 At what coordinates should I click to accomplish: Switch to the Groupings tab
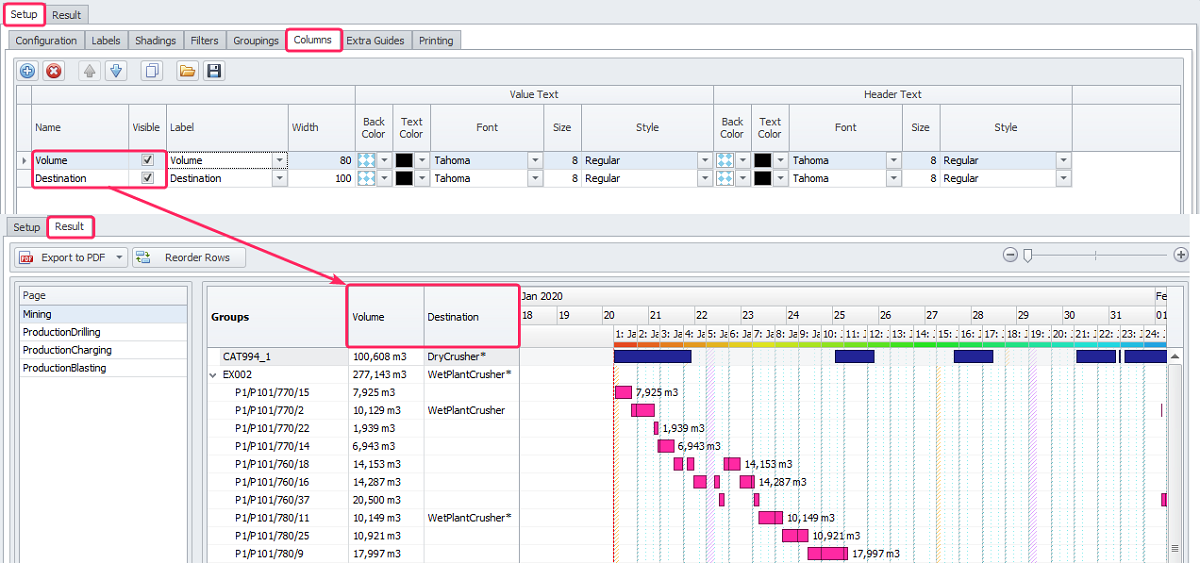(x=256, y=41)
